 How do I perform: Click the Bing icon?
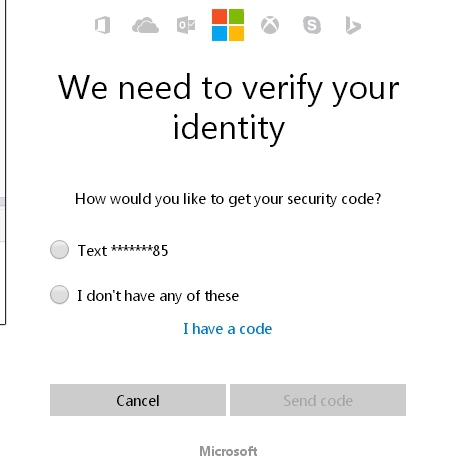point(353,26)
